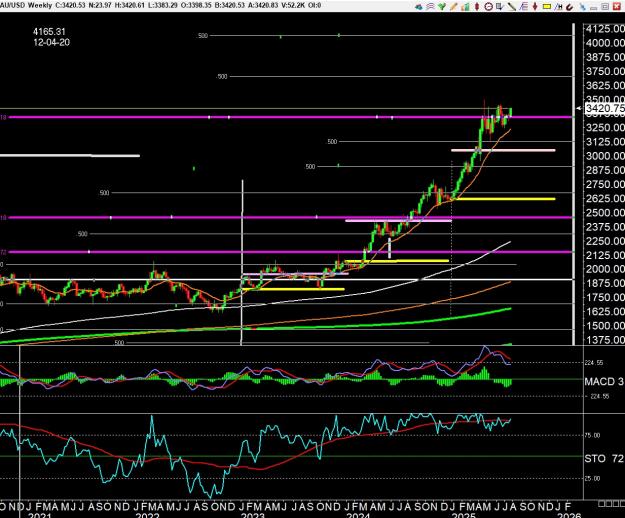
Task: Click the 4165.31 cursor price readout
Action: click(49, 31)
